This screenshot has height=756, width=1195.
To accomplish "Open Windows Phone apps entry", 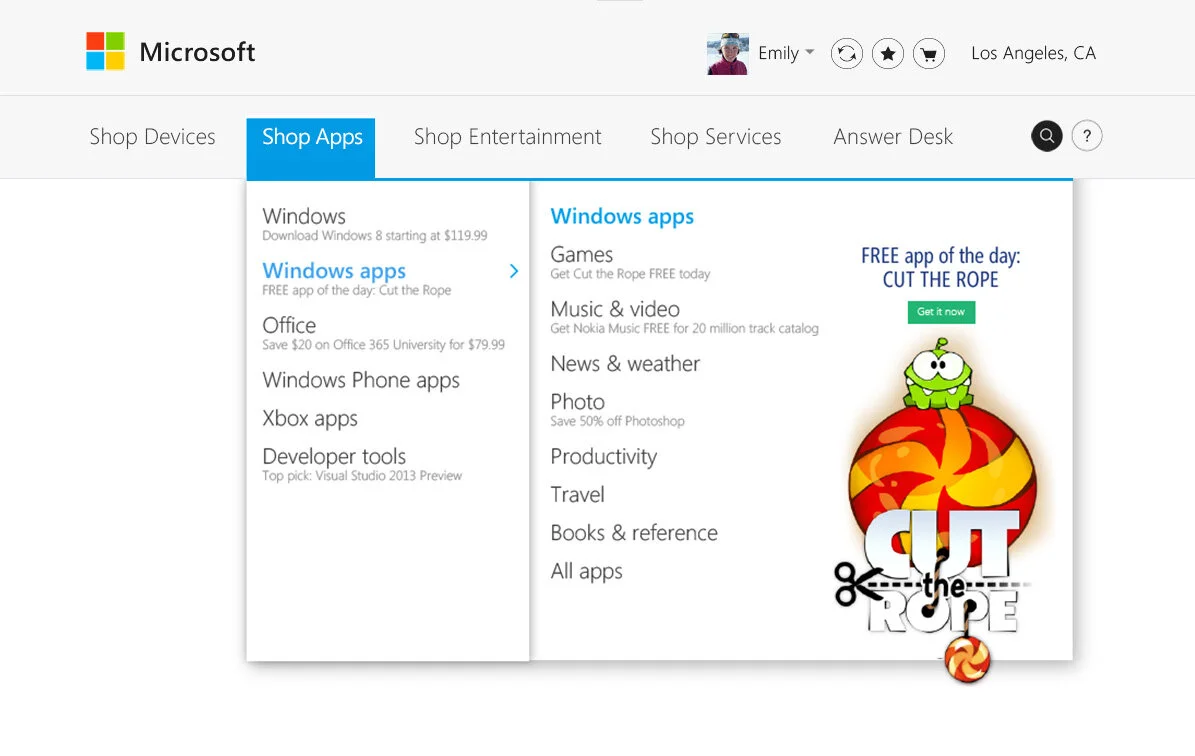I will click(x=361, y=380).
